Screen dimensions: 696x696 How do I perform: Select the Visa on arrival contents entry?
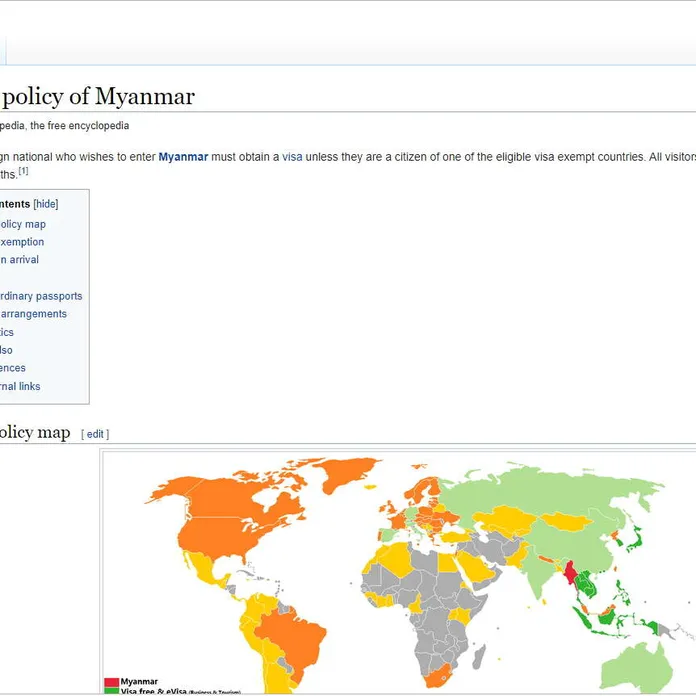click(20, 260)
